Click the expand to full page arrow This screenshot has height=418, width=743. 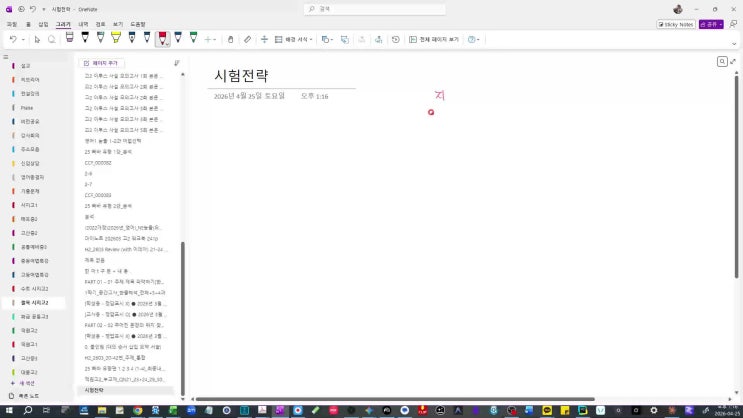734,62
